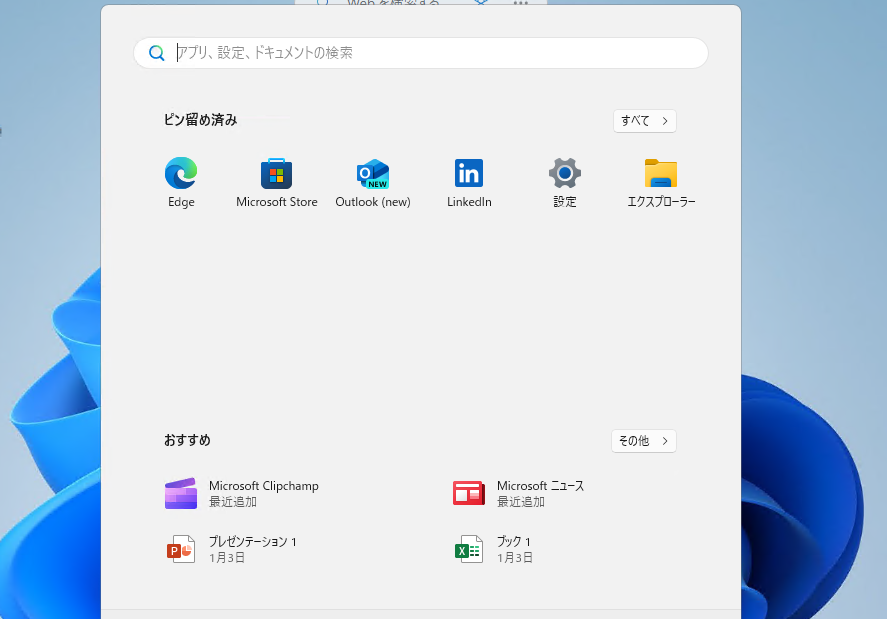Show more recommendations with その他 button
The width and height of the screenshot is (887, 619).
click(x=644, y=441)
